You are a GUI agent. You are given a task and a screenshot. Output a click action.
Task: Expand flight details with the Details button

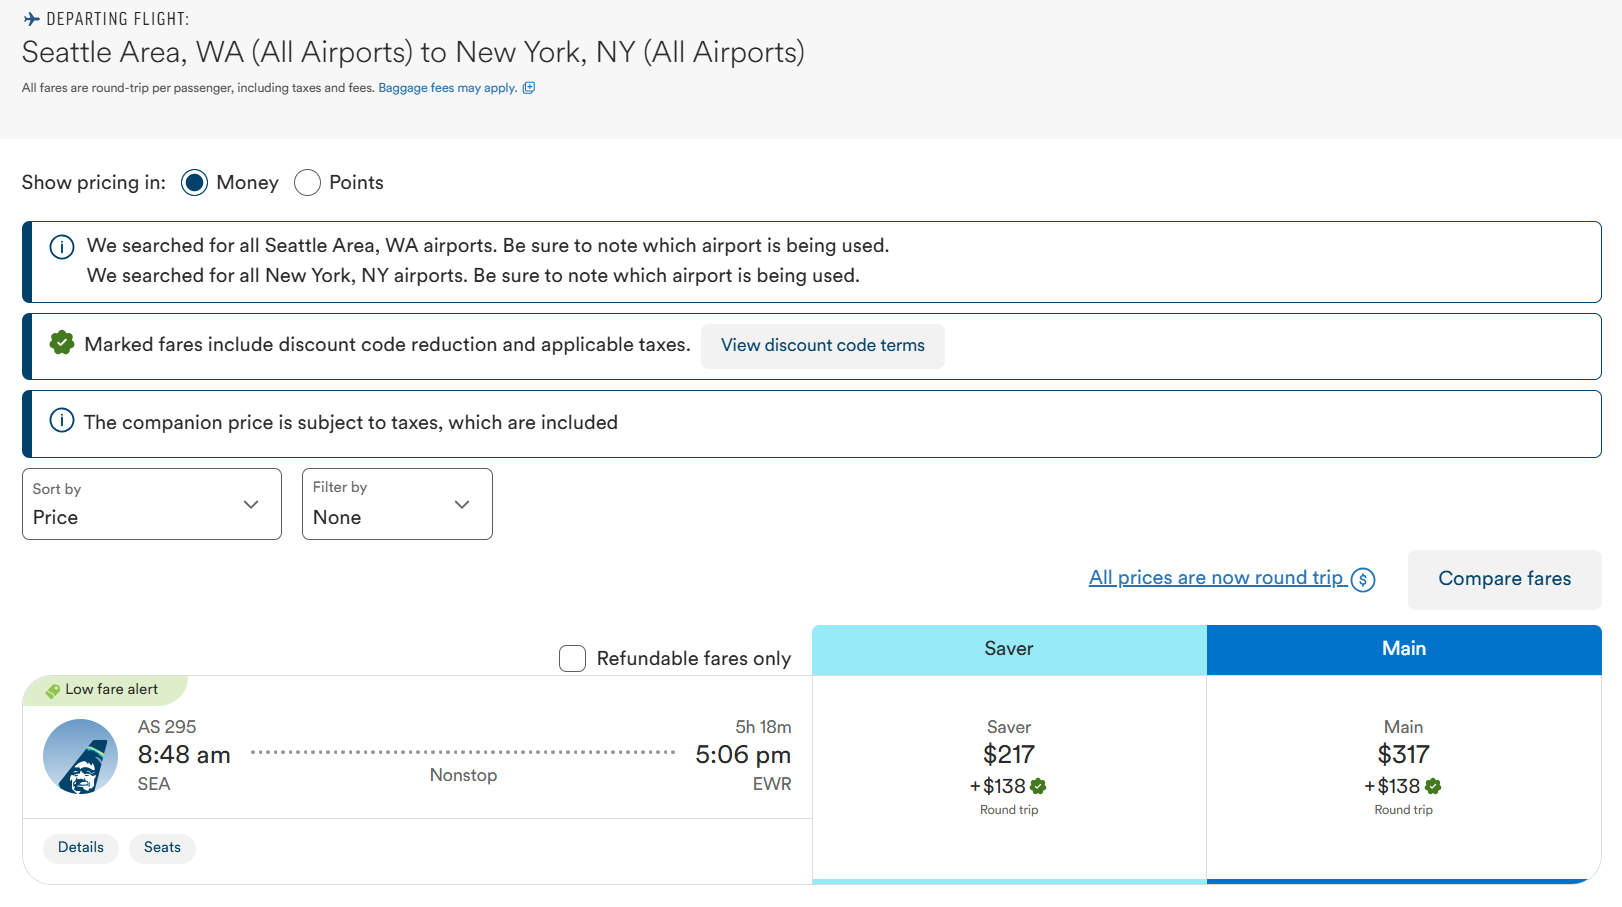tap(80, 847)
